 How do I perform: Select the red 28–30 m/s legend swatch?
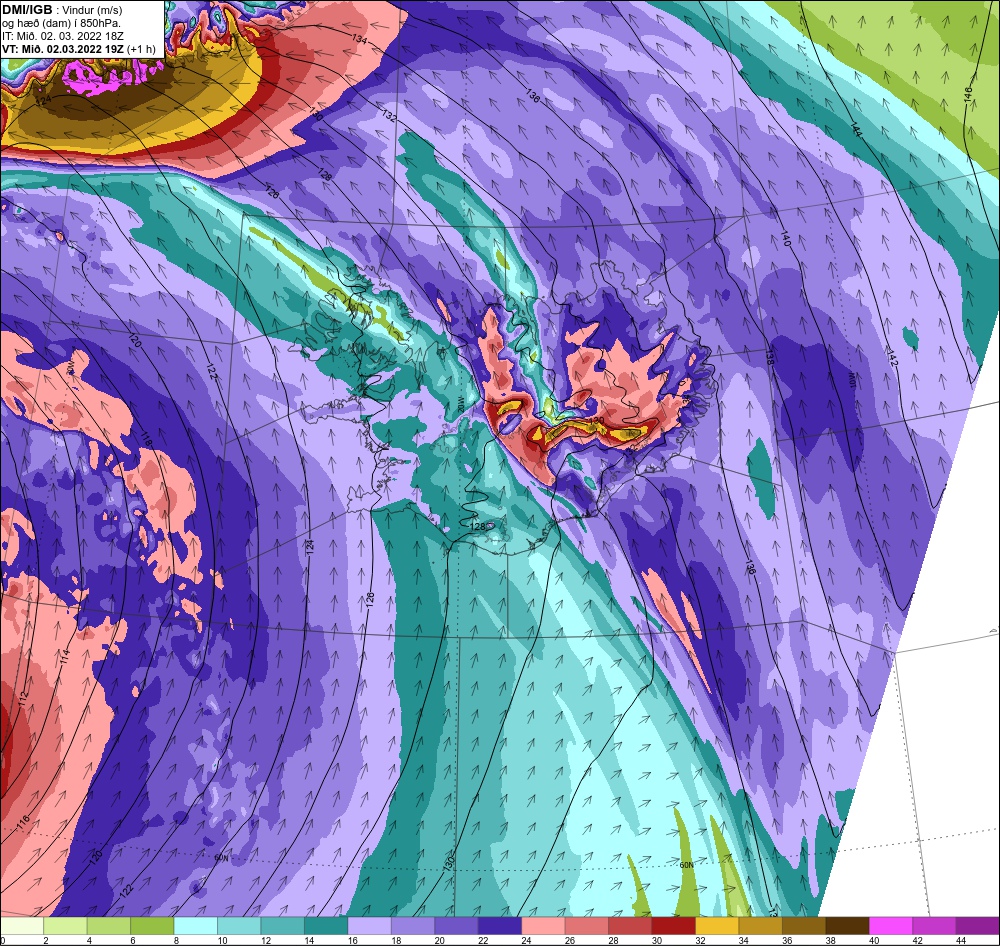[629, 925]
